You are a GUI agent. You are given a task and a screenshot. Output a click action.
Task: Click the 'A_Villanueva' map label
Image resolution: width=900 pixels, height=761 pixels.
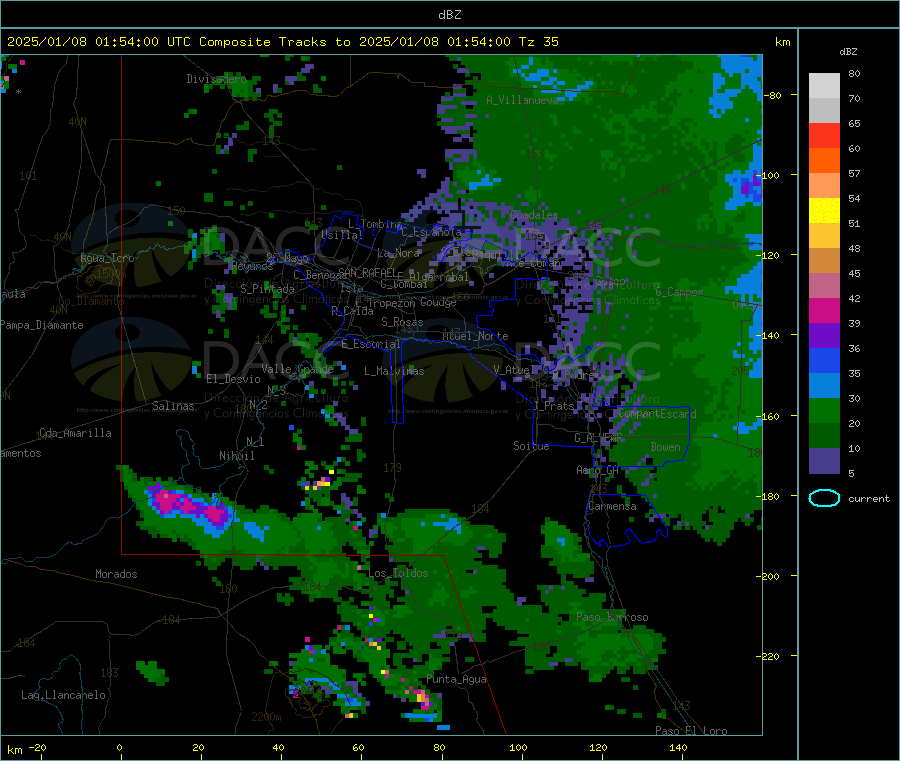(522, 100)
